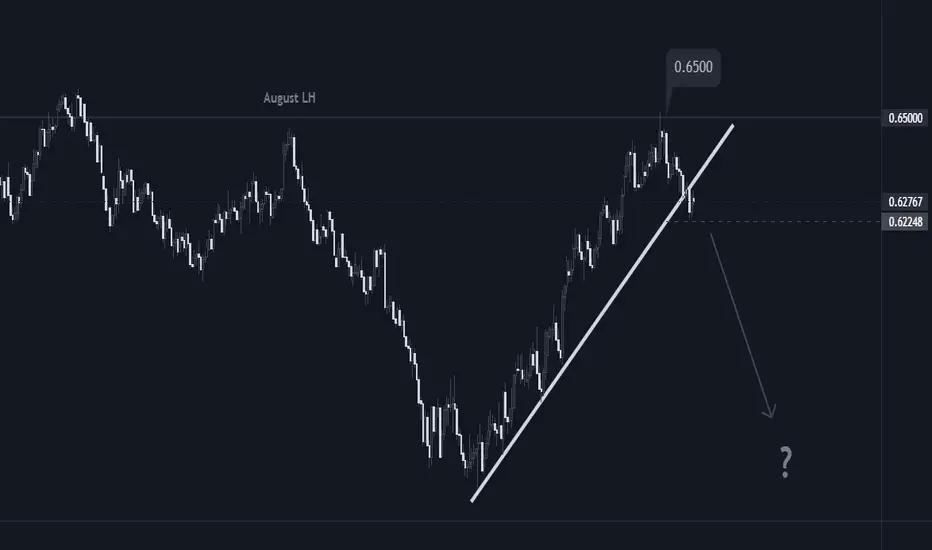Select the 0.6500 callout bubble
The width and height of the screenshot is (932, 550).
[693, 67]
